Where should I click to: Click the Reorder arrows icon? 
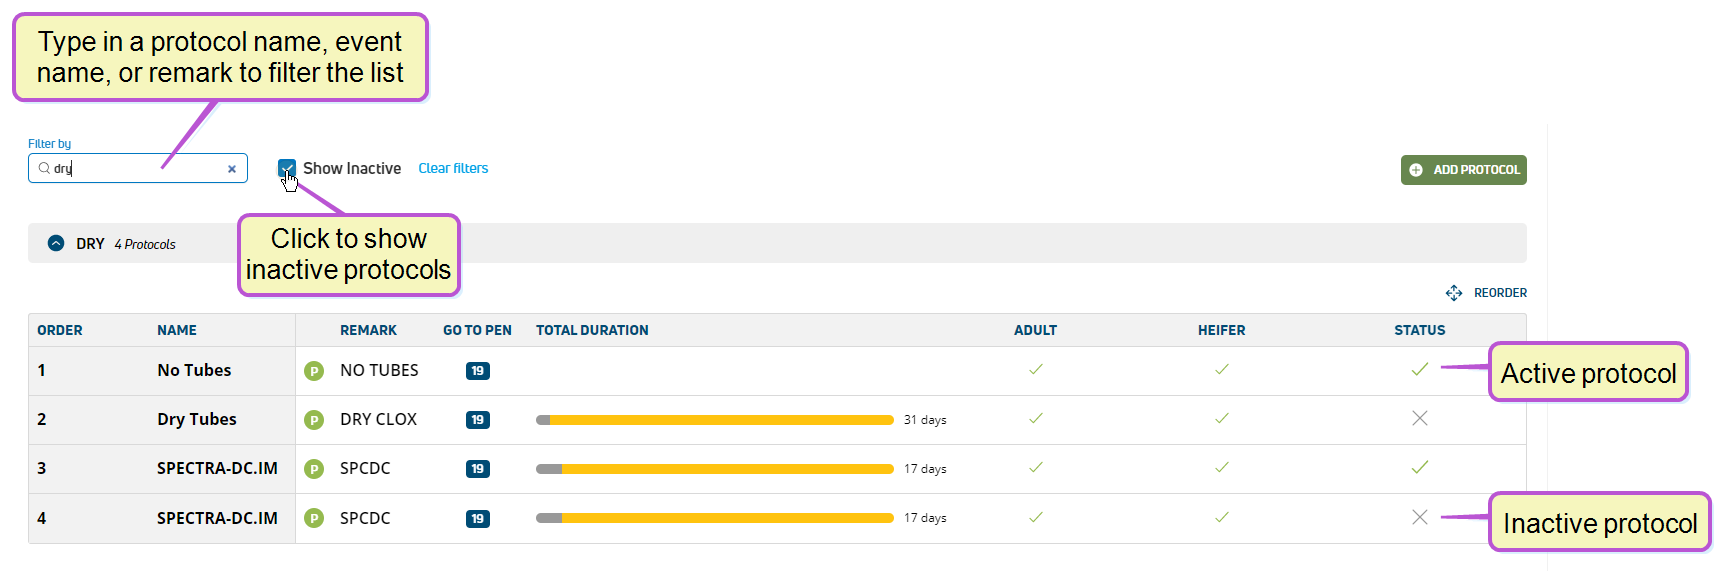coord(1454,293)
